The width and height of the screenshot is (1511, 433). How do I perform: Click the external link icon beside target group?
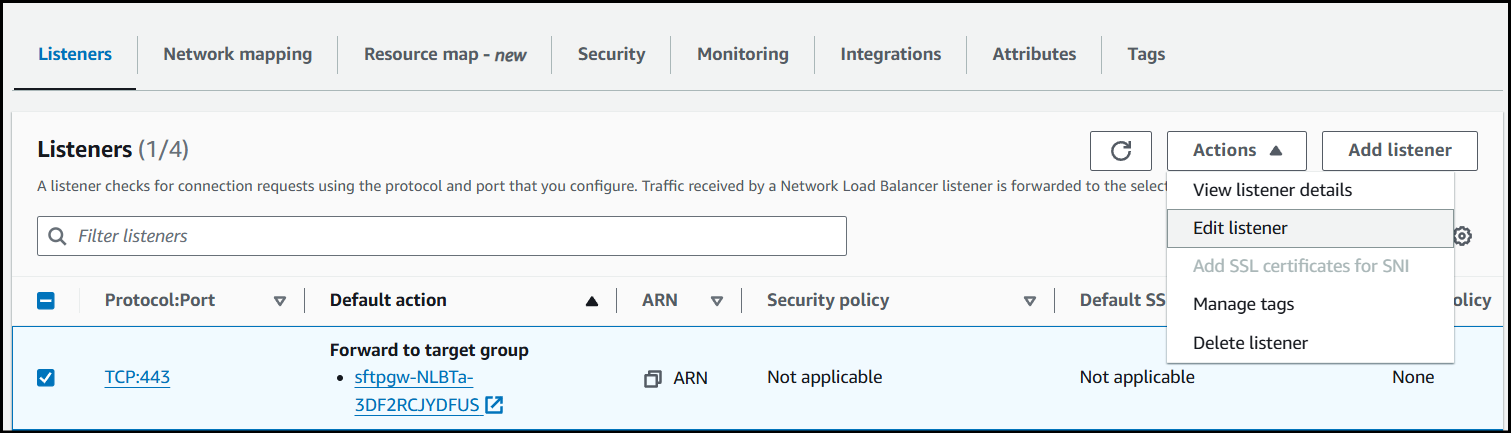pyautogui.click(x=494, y=405)
